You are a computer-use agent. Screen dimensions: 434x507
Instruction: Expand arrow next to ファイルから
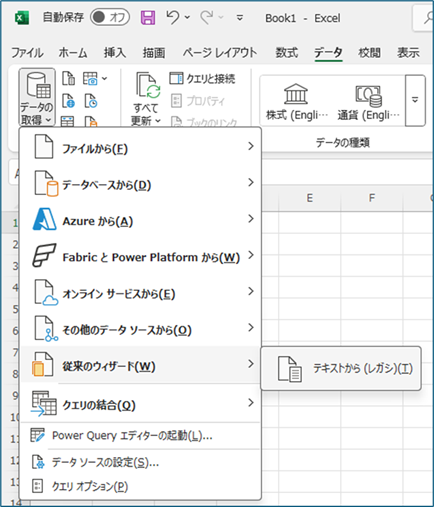[251, 146]
